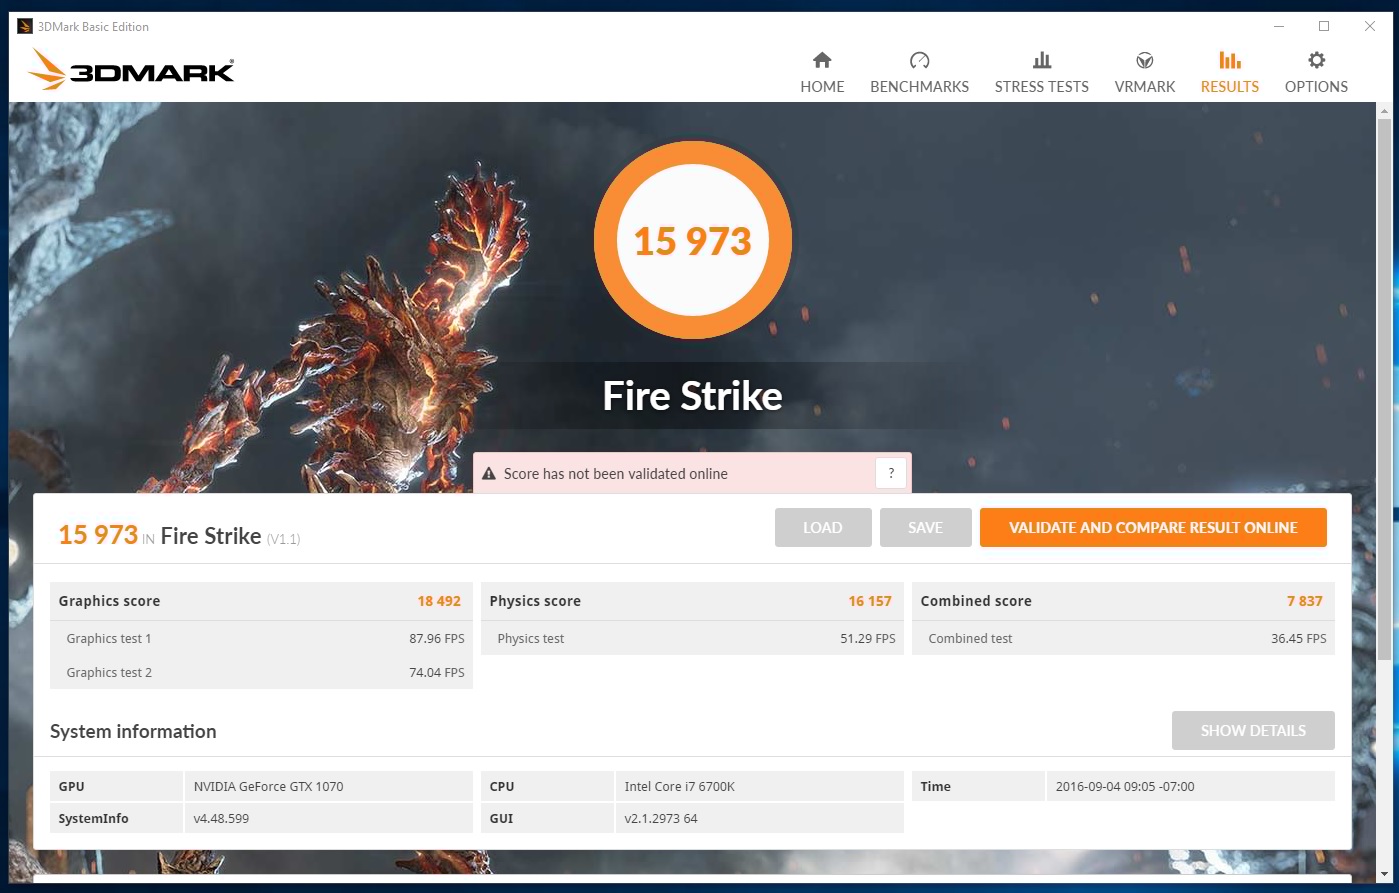1399x893 pixels.
Task: Click the 3DMark logo
Action: pos(130,70)
